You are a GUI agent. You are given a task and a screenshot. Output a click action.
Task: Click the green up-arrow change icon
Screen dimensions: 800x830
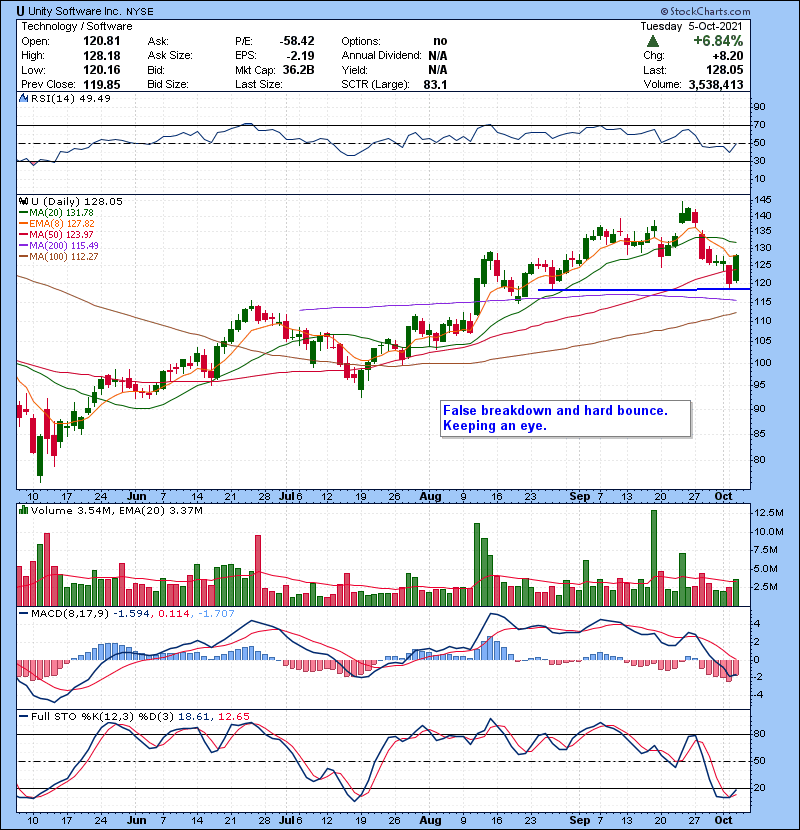653,41
